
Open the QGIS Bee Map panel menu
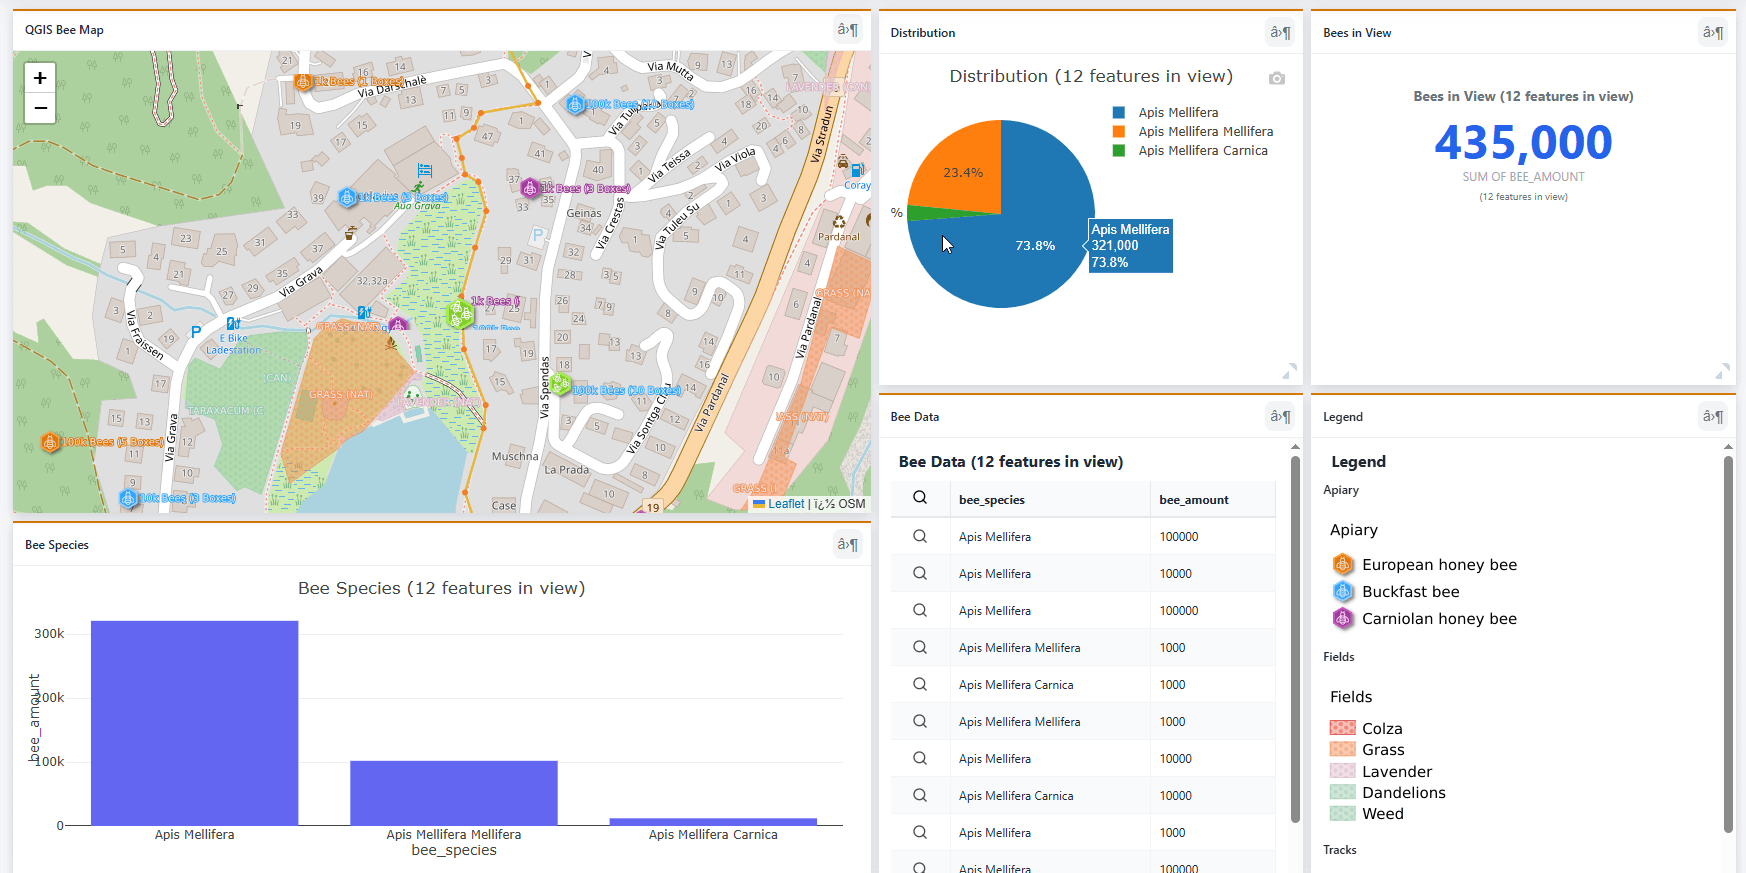tap(847, 30)
